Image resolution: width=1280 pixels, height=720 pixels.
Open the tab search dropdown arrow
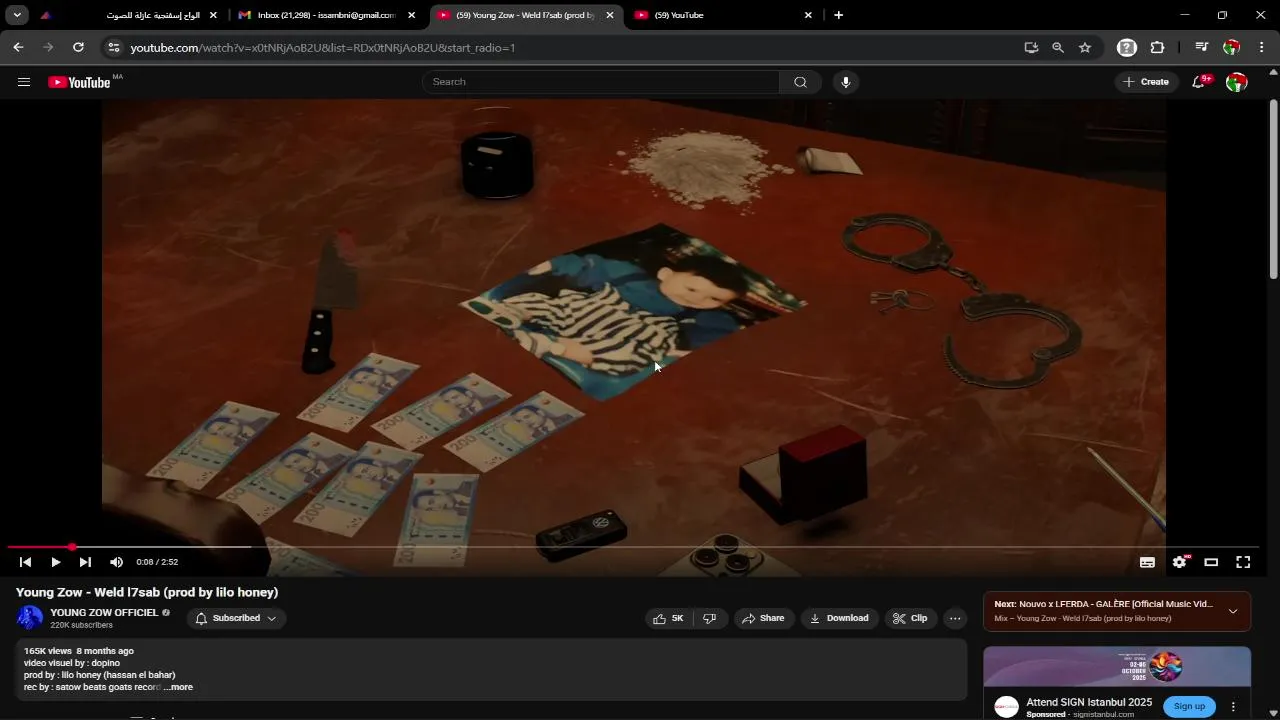(17, 15)
